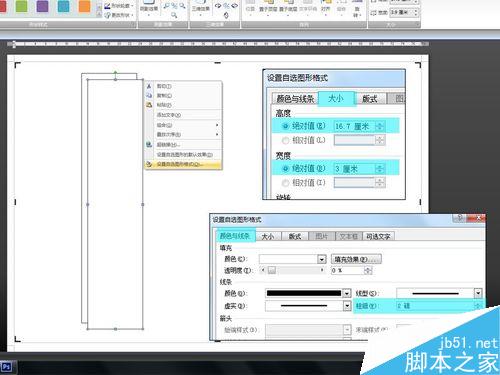Screen dimensions: 500x375
Task: Click the scissors cut icon in context menu
Action: pyautogui.click(x=149, y=86)
